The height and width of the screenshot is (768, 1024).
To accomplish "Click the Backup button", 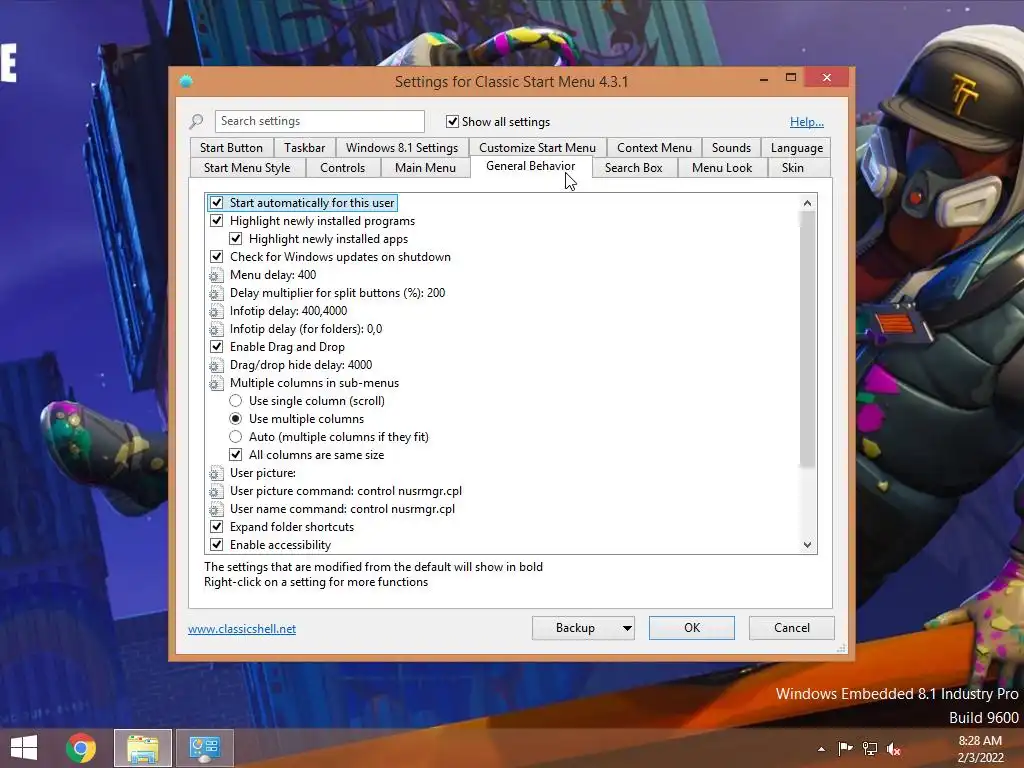I will (x=575, y=628).
